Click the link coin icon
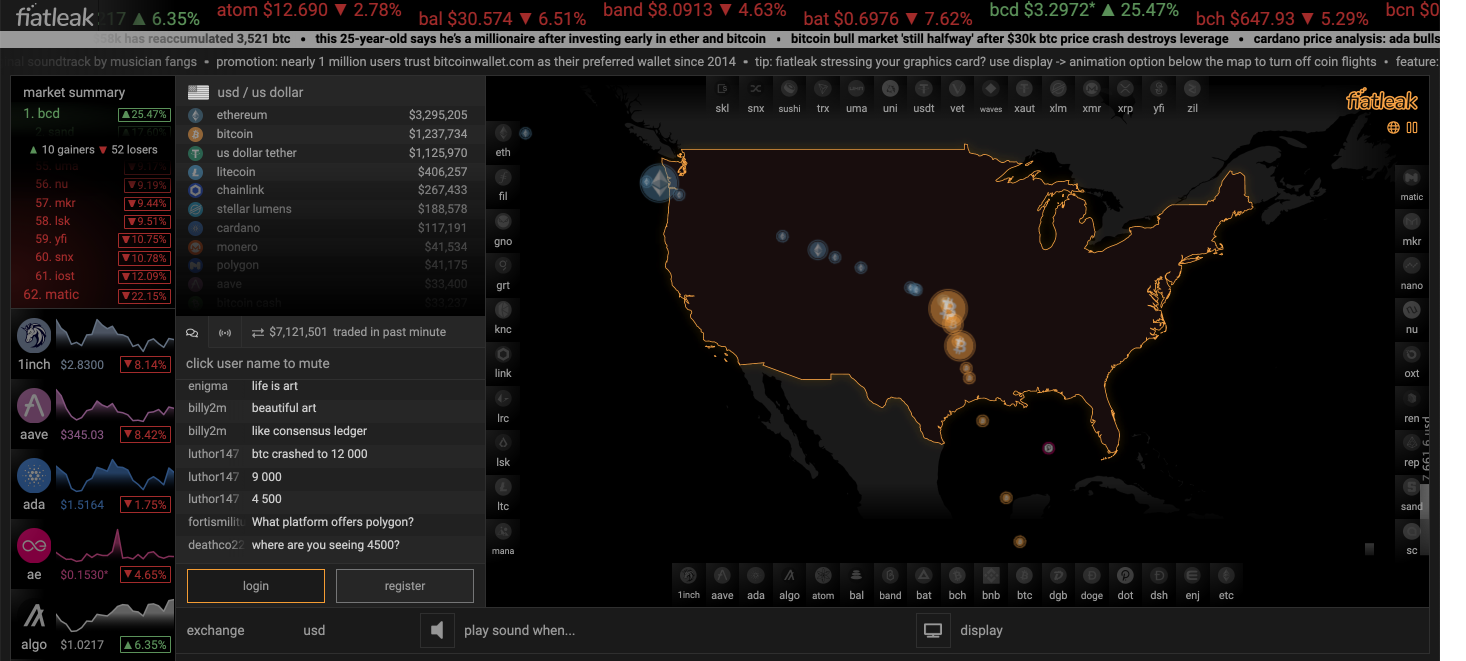Image resolution: width=1466 pixels, height=661 pixels. point(503,354)
